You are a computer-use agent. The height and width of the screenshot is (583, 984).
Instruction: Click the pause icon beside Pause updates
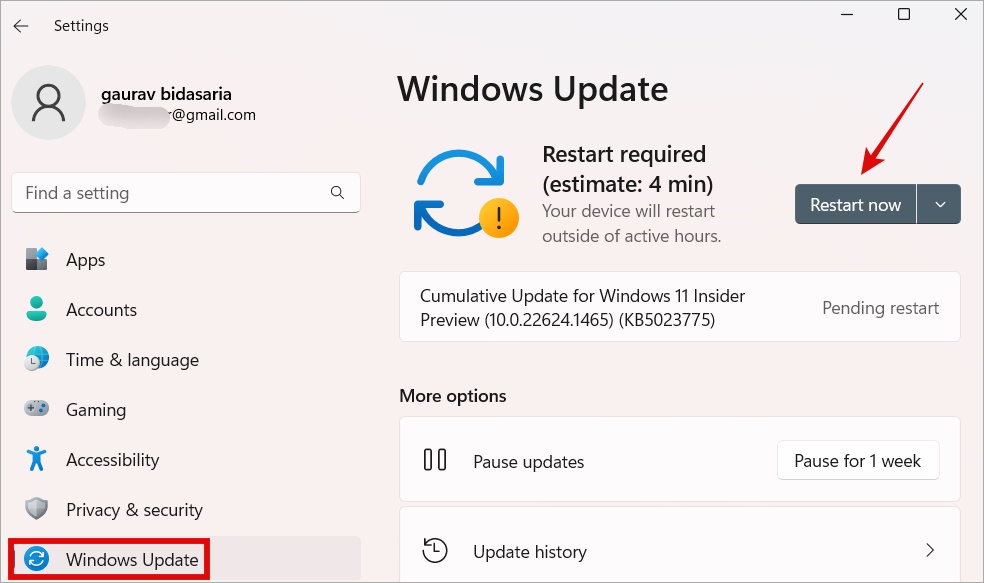coord(435,461)
